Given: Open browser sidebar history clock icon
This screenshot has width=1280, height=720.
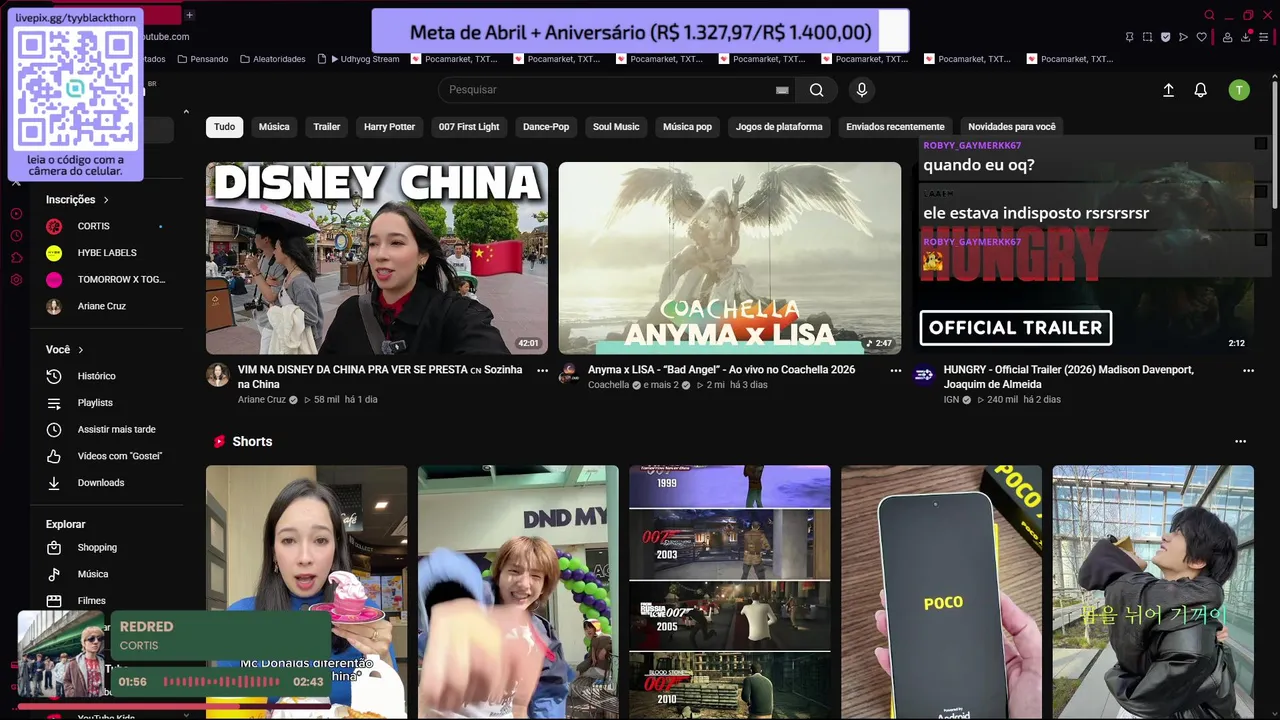Looking at the screenshot, I should click(16, 236).
